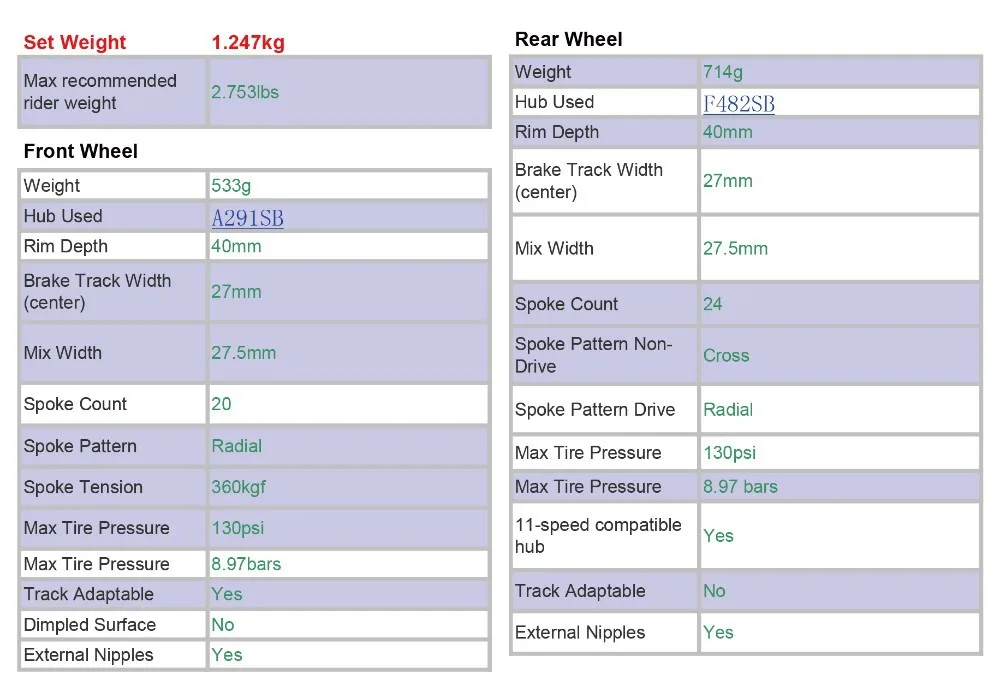The image size is (1000, 697).
Task: Select the rear 8.97 bars pressure value
Action: point(740,487)
